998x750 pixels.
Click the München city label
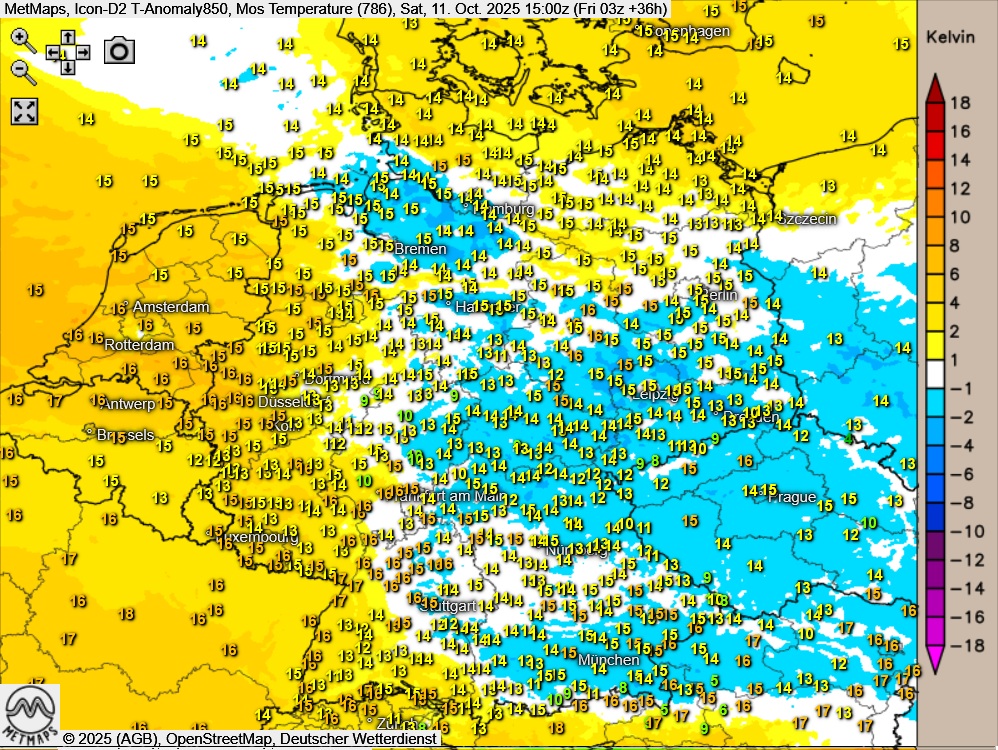click(x=608, y=660)
